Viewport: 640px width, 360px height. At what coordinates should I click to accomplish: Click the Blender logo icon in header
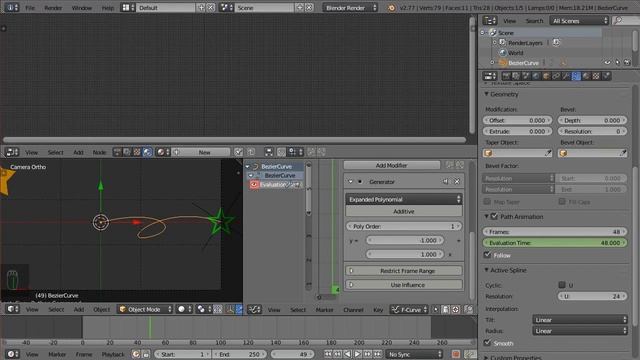(391, 8)
